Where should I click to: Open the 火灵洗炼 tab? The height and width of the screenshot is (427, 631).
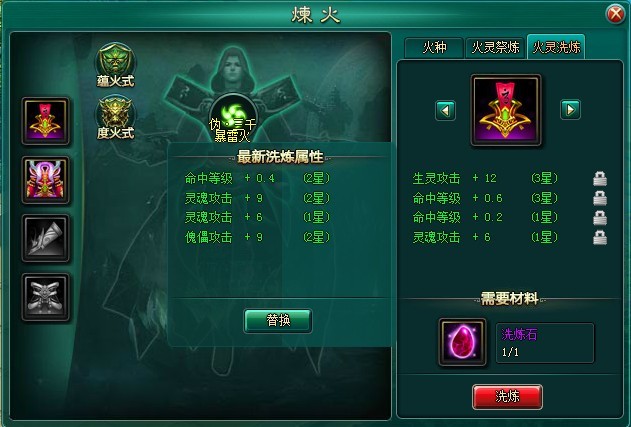556,47
